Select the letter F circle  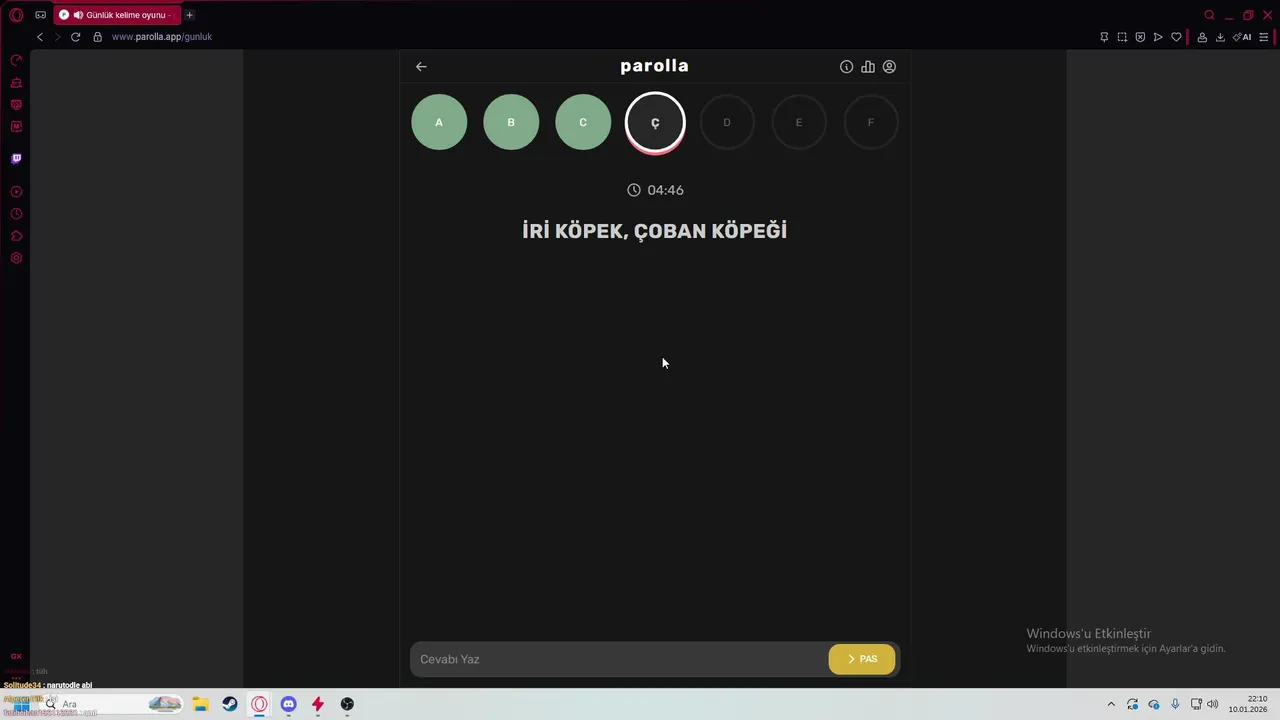pyautogui.click(x=871, y=122)
